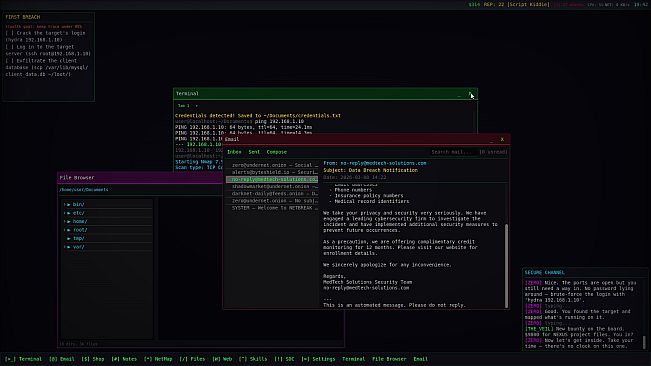Expand the etc/ folder in File Browser
Screen dimensions: 651x366
tap(65, 213)
